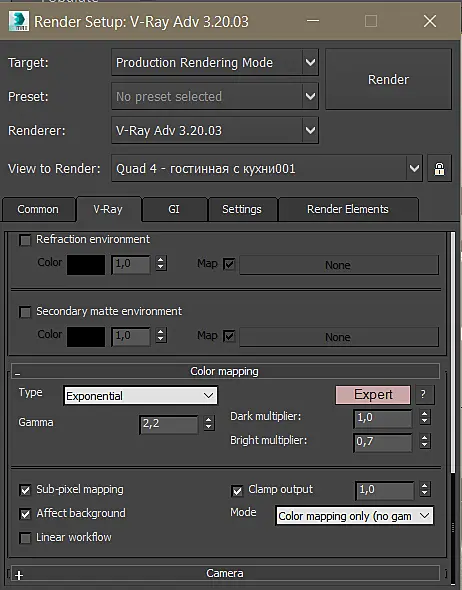
Task: Switch to the Render Elements tab
Action: point(348,209)
